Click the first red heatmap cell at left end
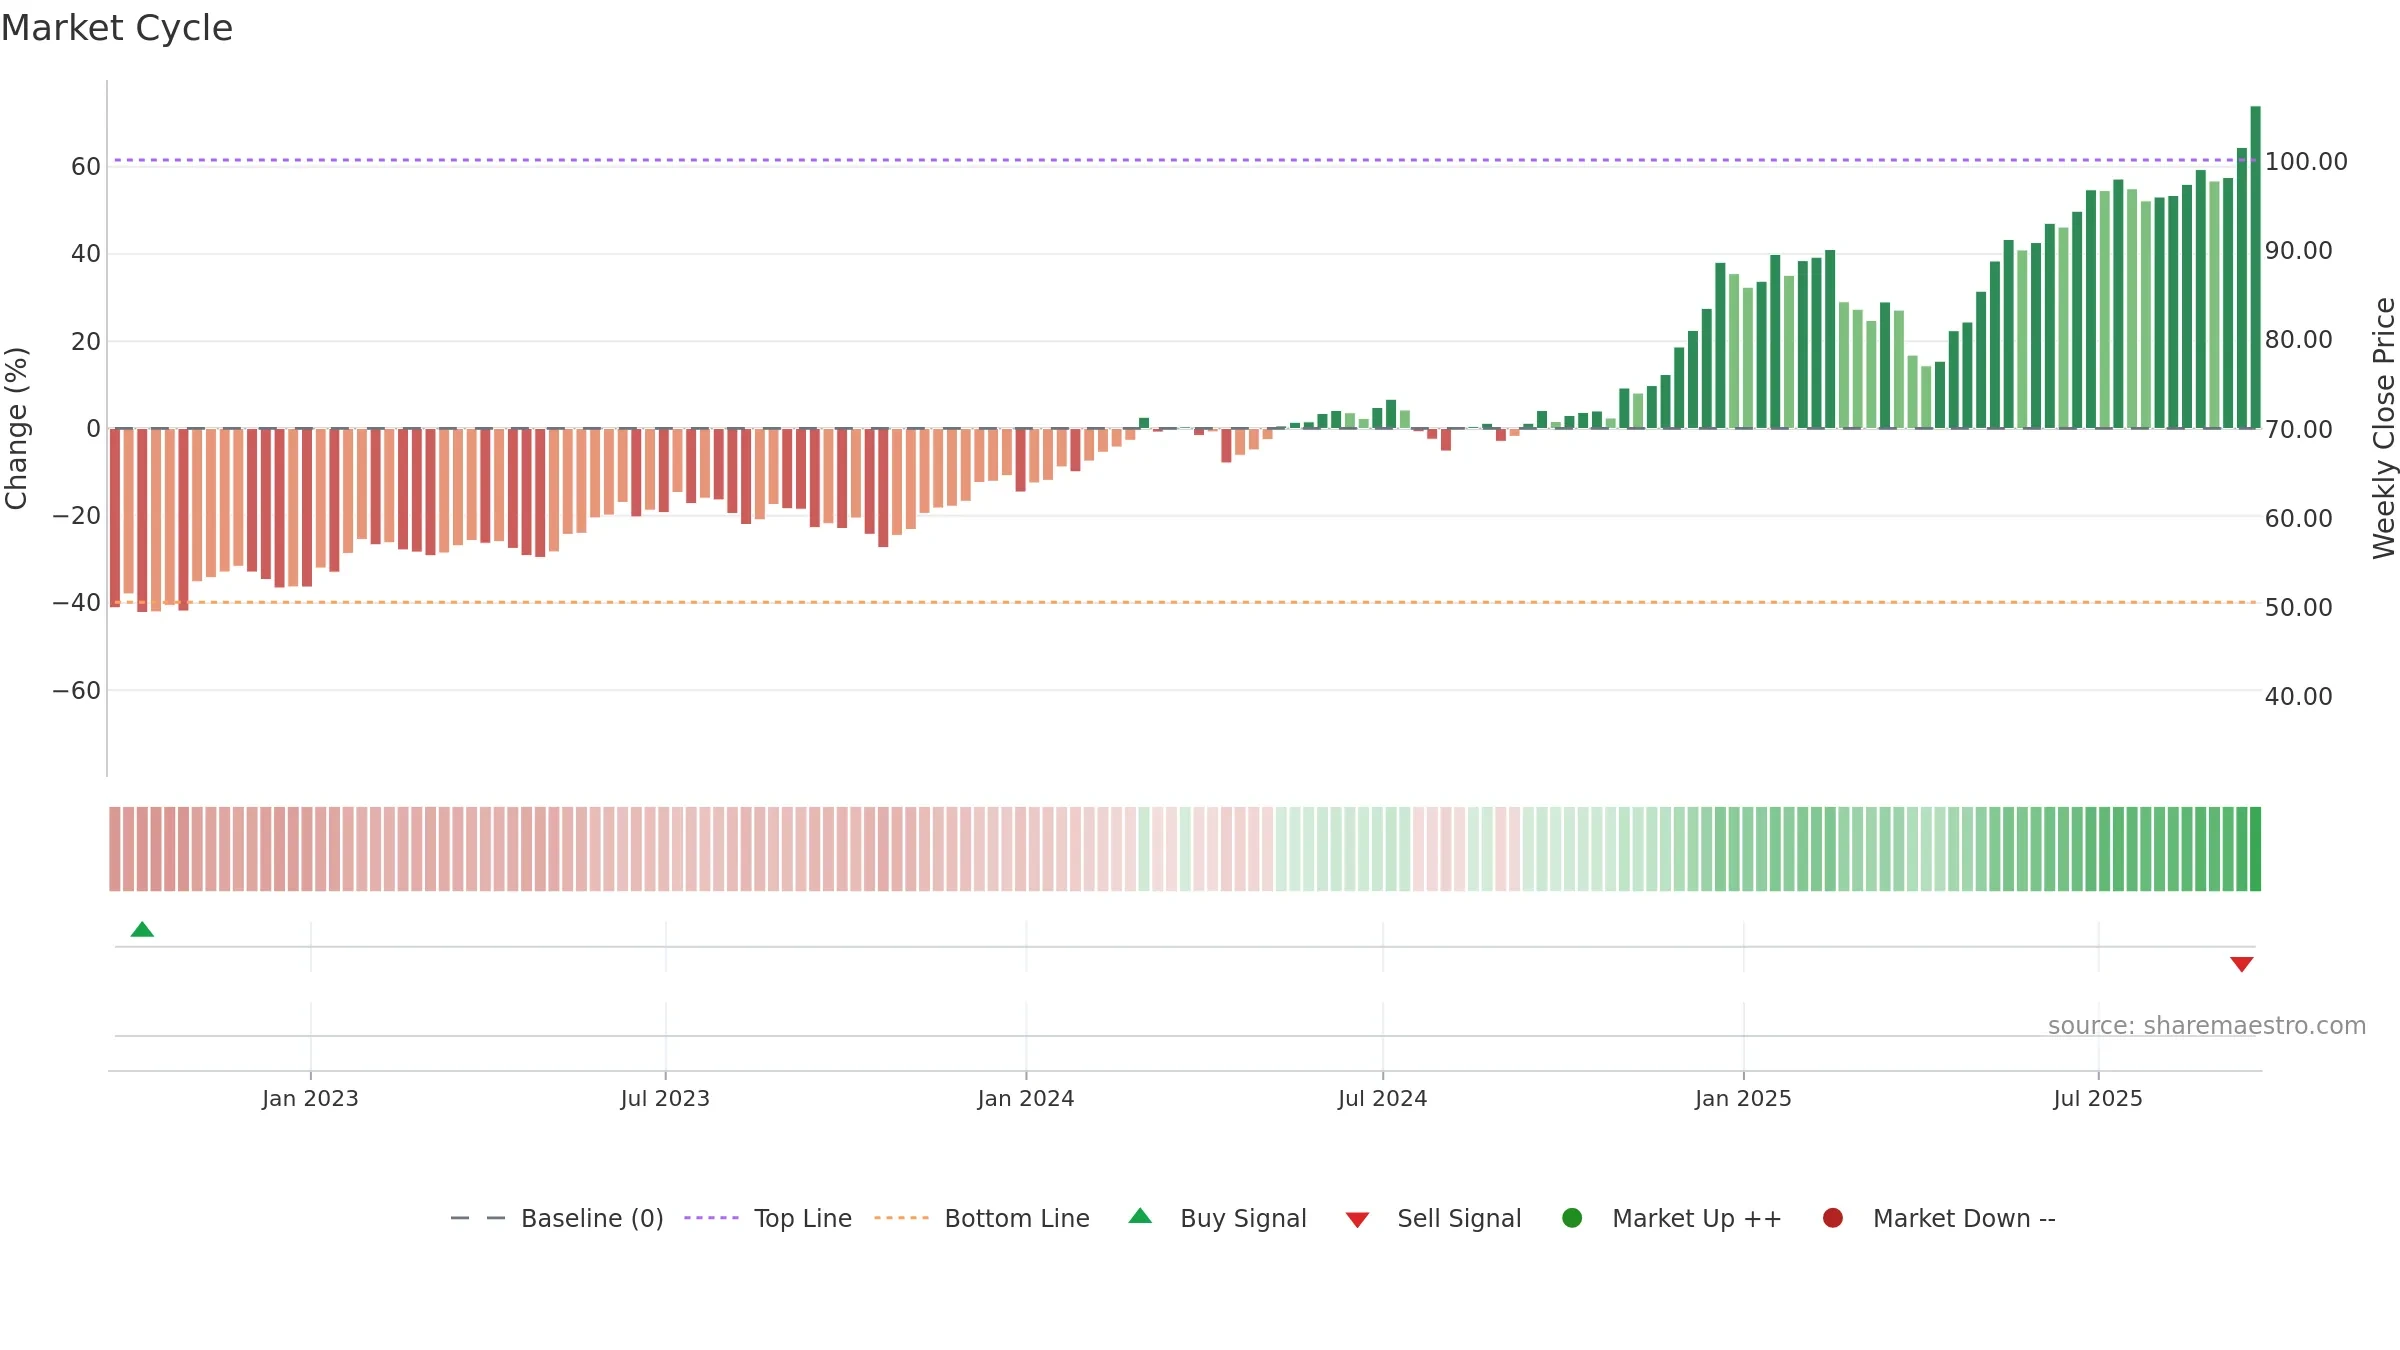 pos(115,848)
